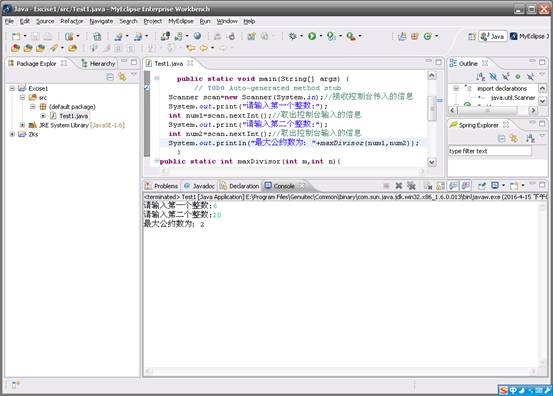Switch to the Javadoc tab
Image resolution: width=553 pixels, height=396 pixels.
(x=199, y=186)
